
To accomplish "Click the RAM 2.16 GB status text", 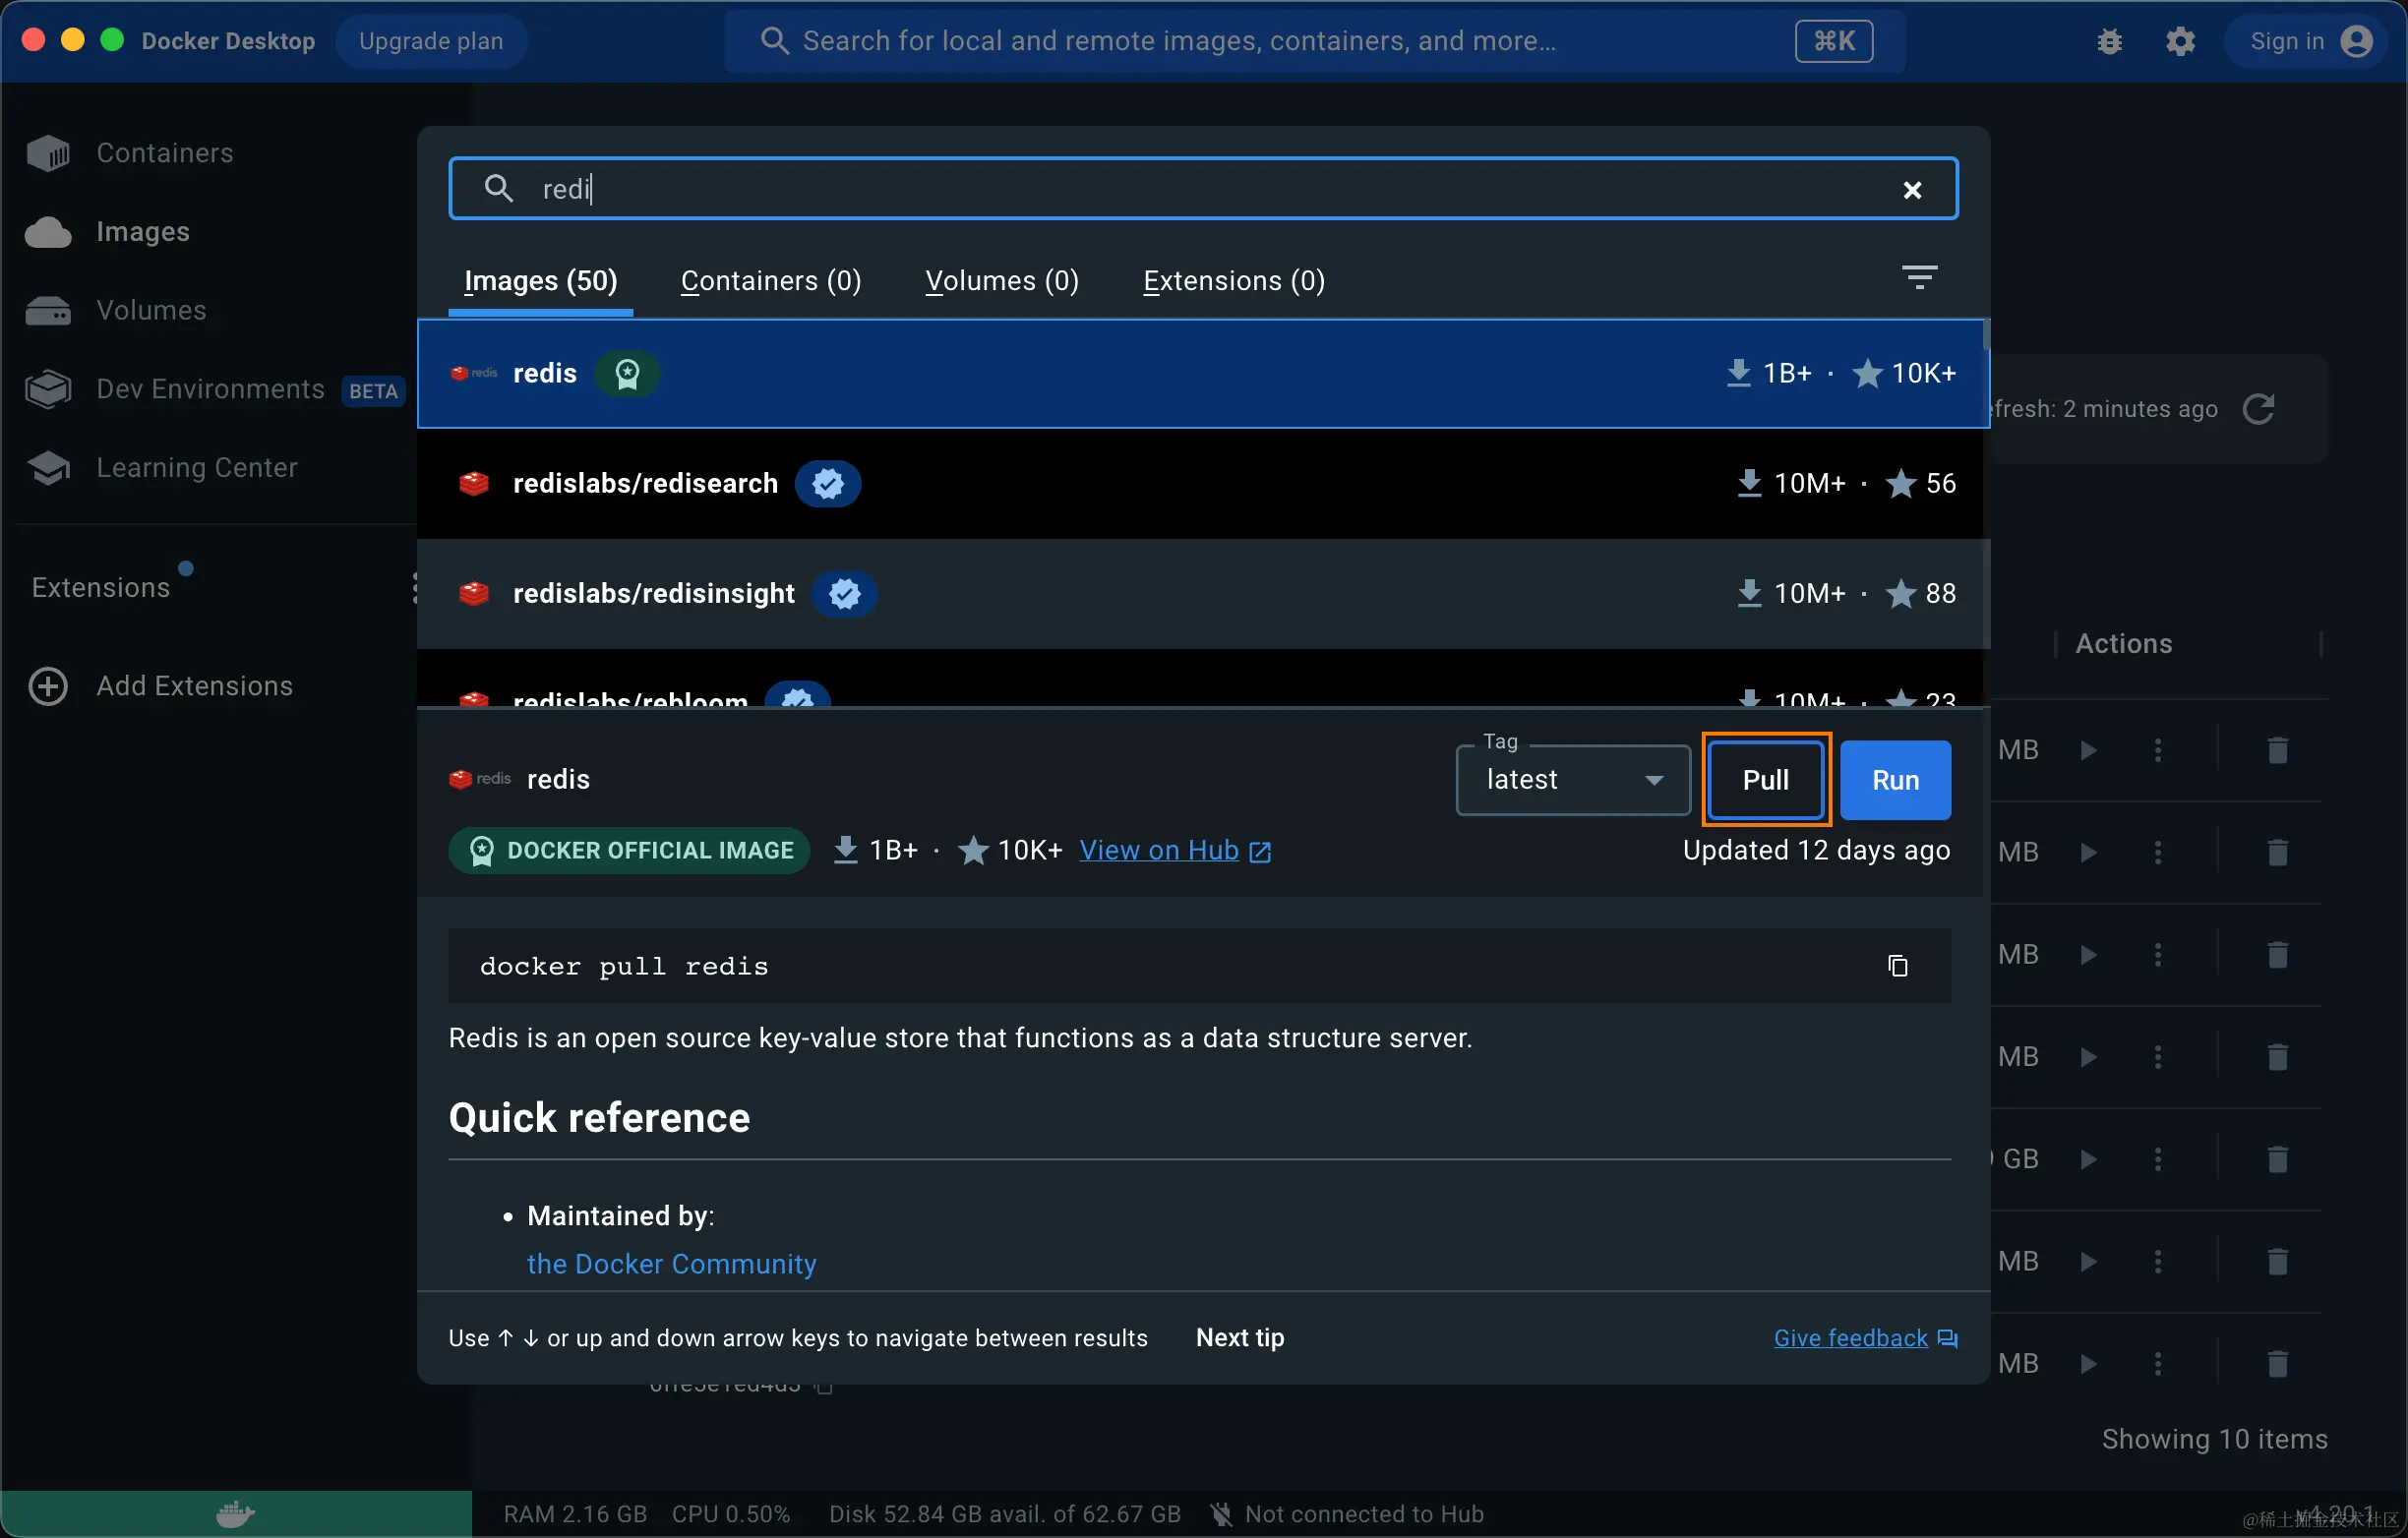I will [575, 1514].
